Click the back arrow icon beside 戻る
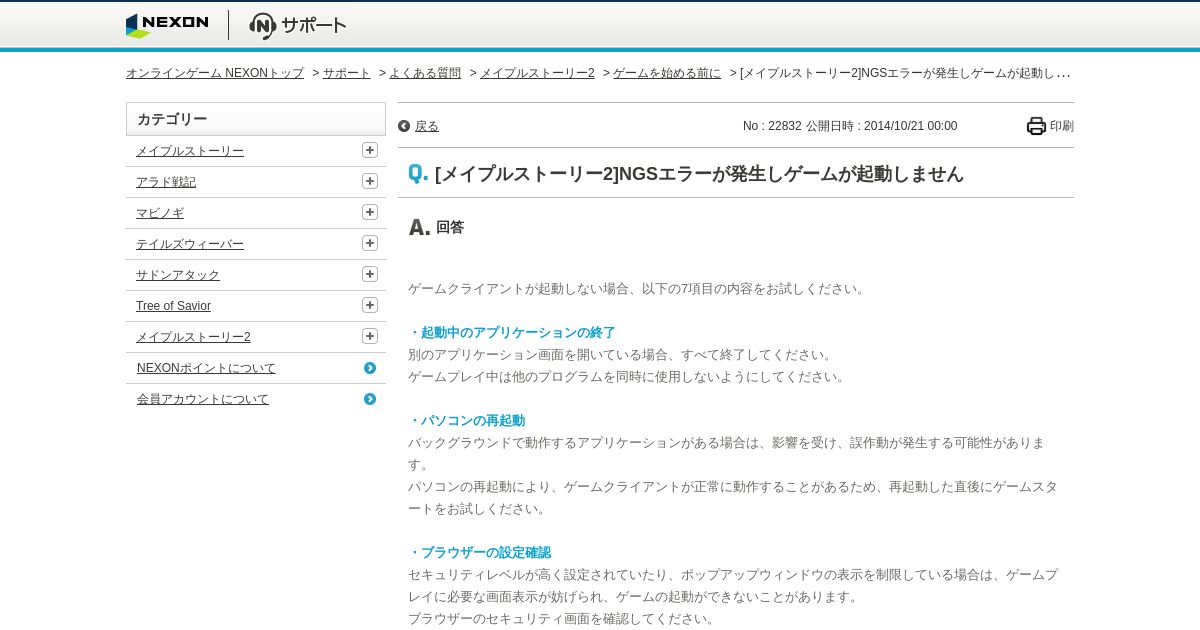 click(x=404, y=126)
